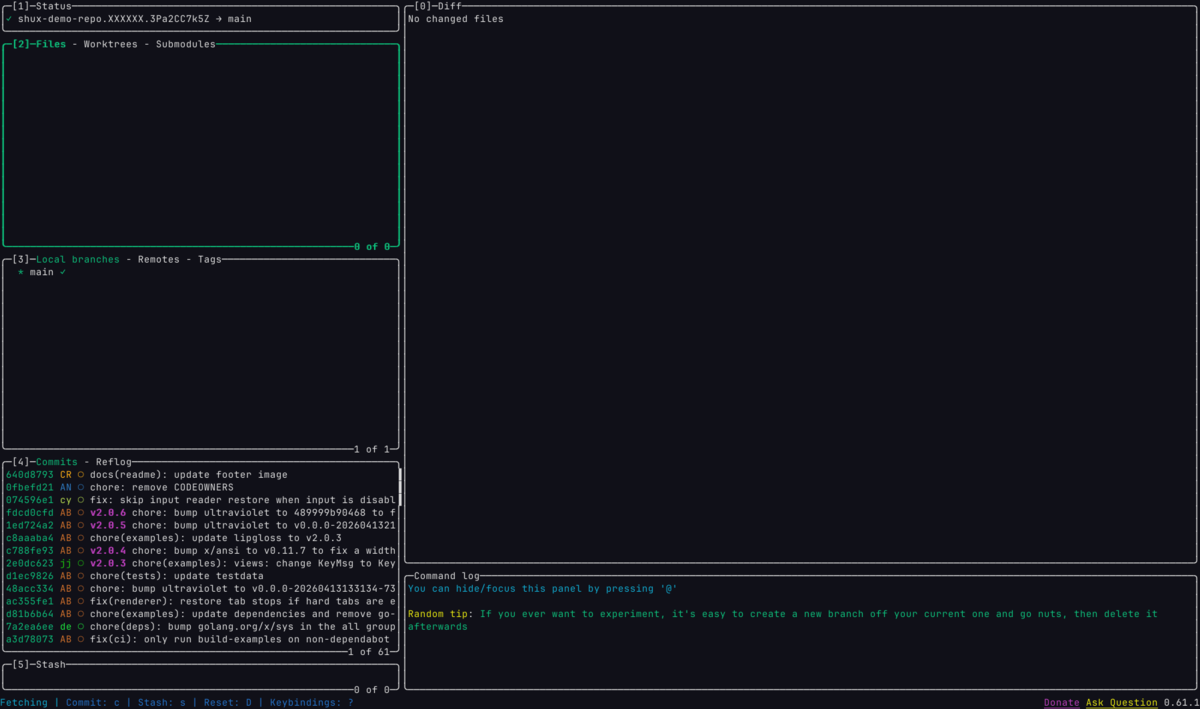1200x709 pixels.
Task: Click the 'No changed files' text
Action: pos(456,19)
